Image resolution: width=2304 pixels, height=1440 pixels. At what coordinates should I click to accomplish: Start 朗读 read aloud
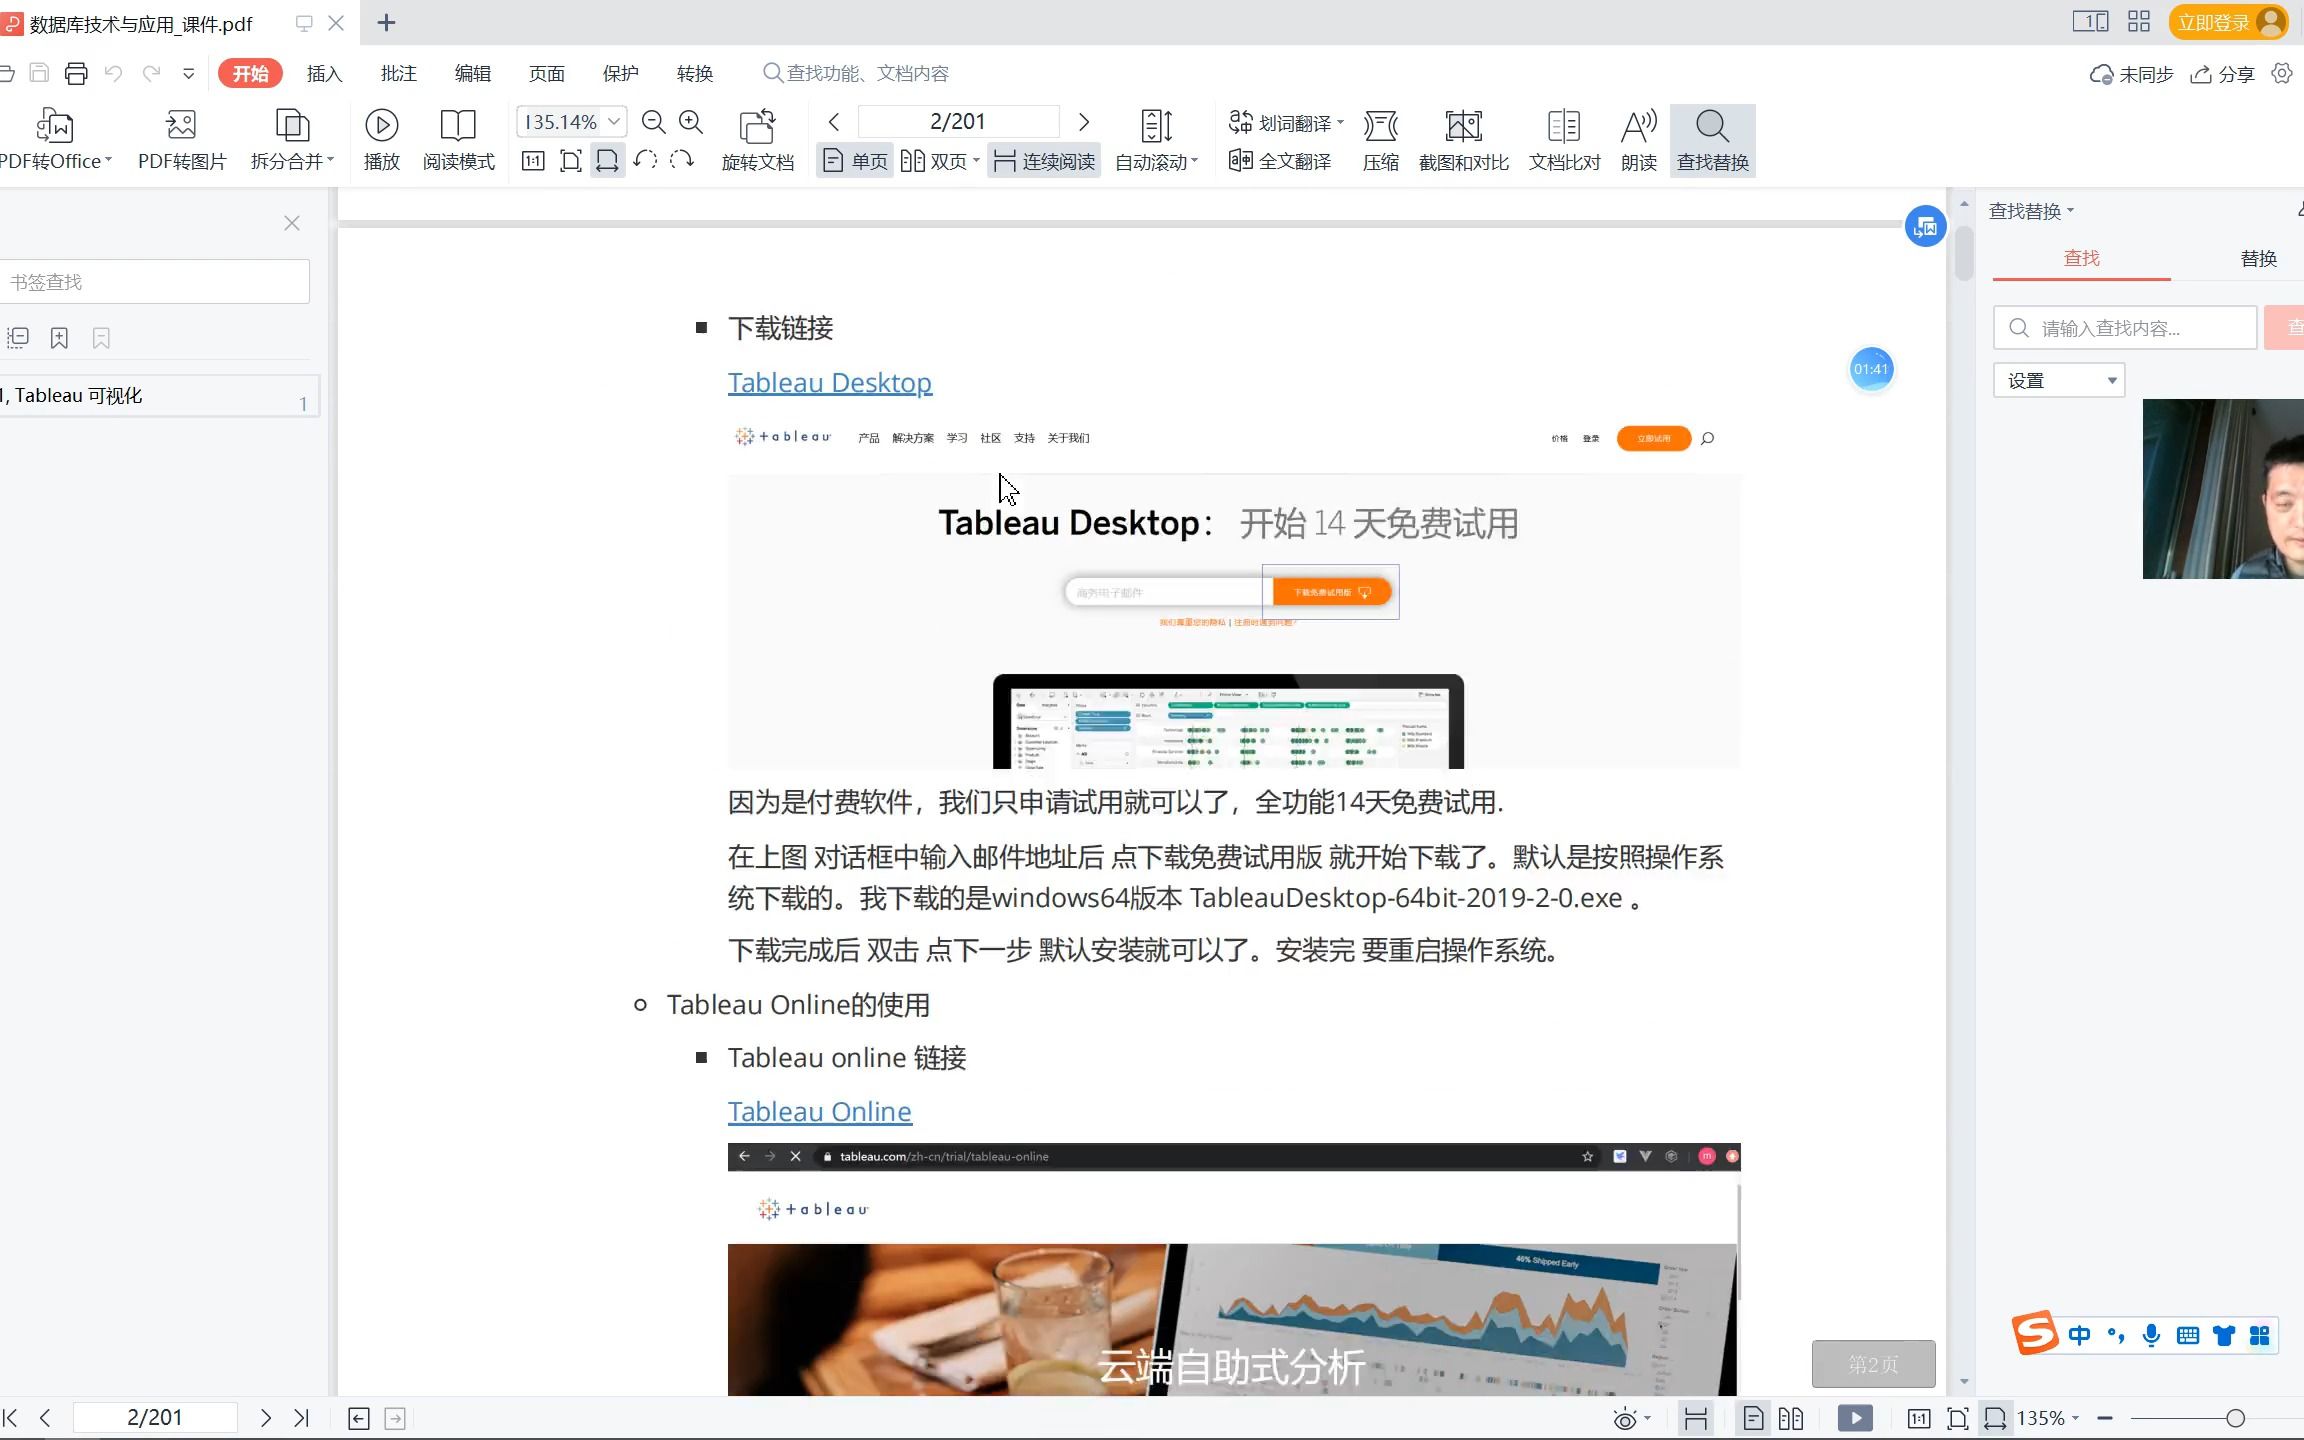1638,140
